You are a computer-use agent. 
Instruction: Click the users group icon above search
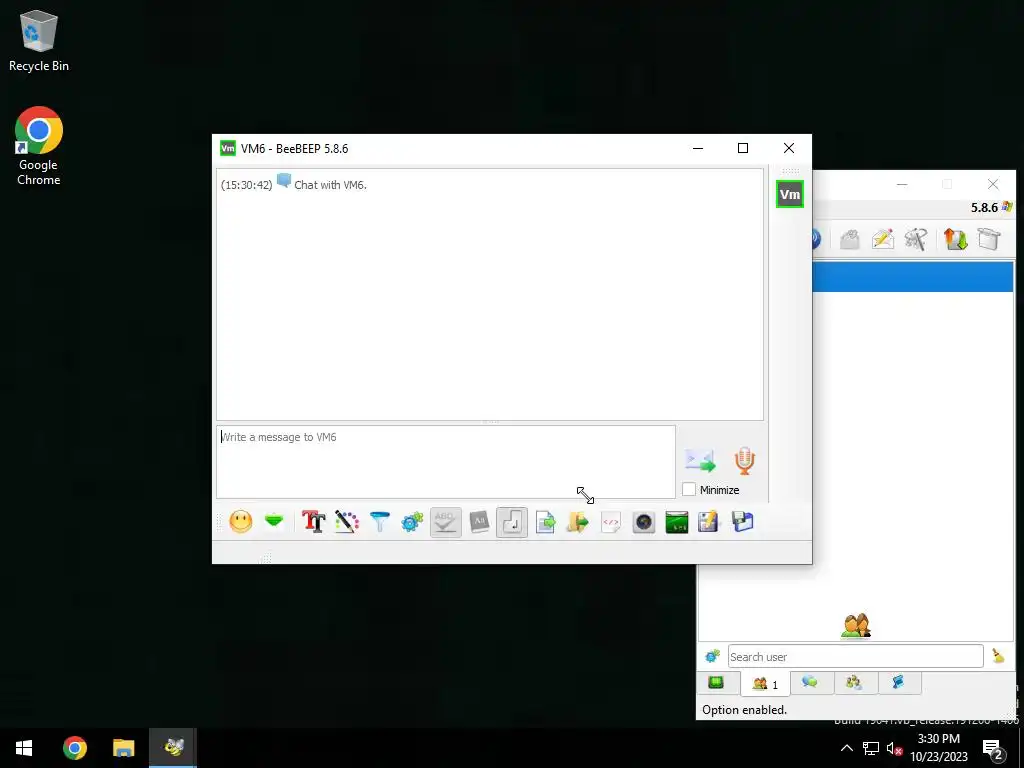point(856,625)
